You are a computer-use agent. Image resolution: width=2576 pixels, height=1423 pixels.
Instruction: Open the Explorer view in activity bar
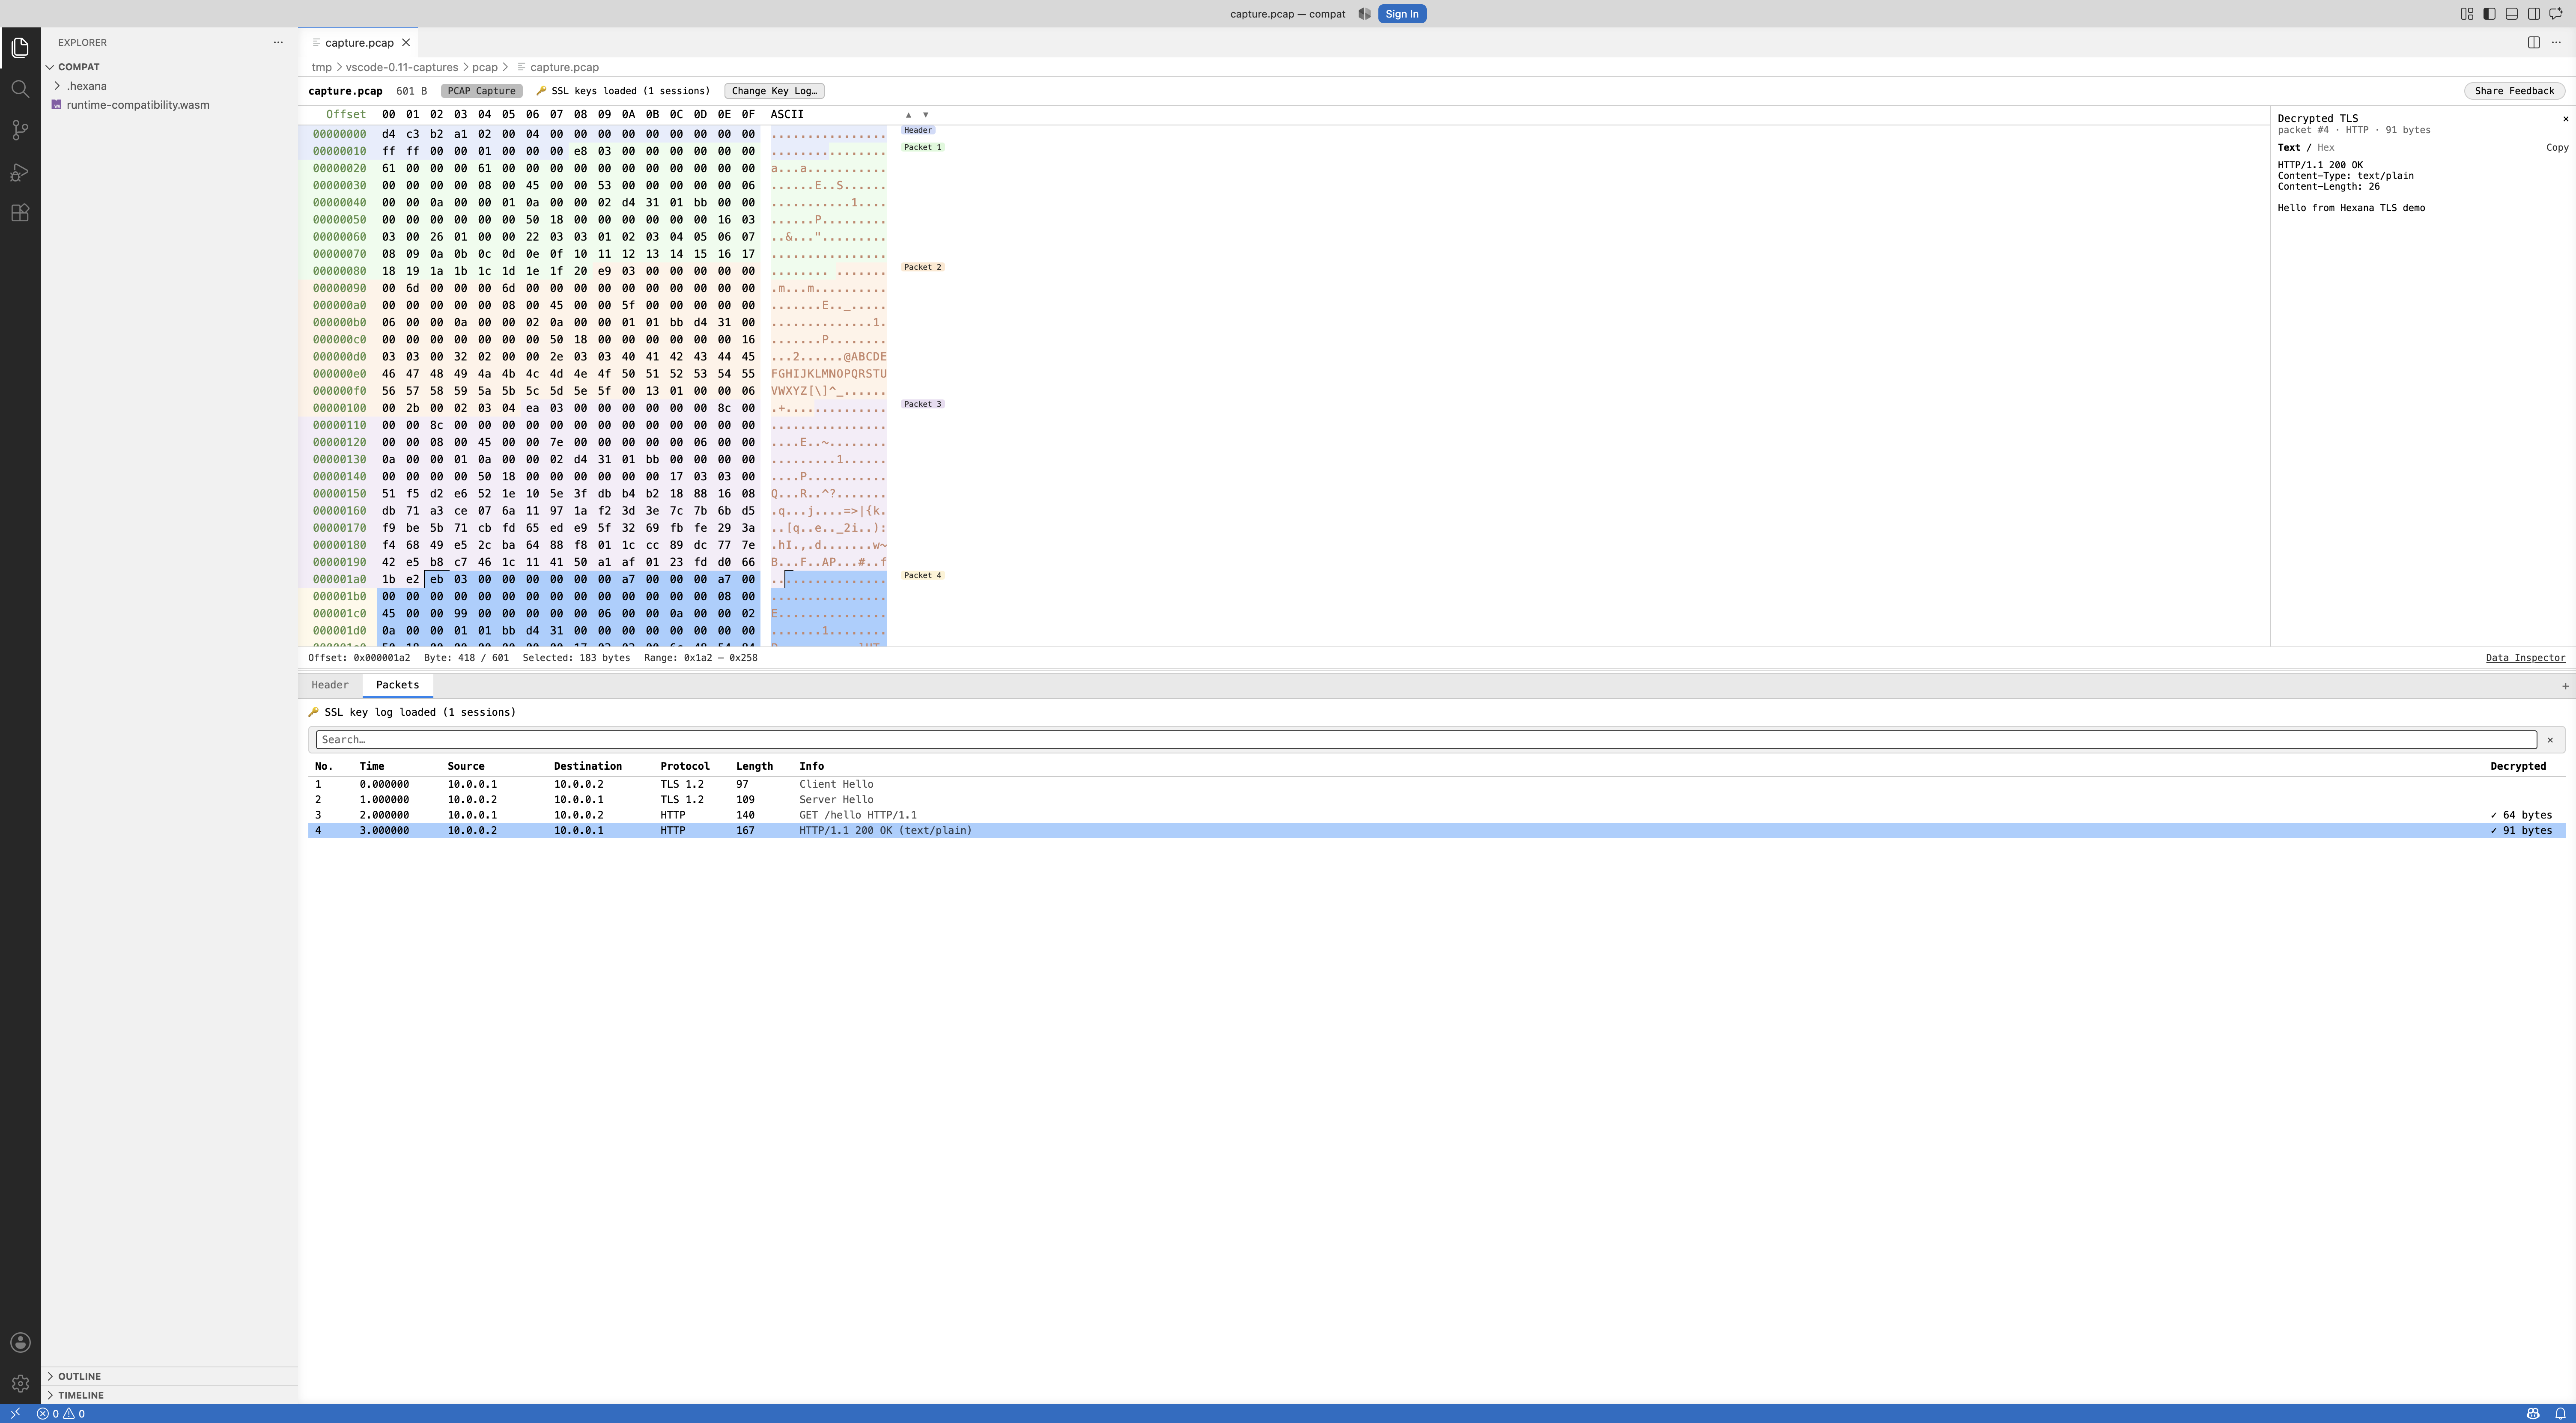(x=20, y=48)
